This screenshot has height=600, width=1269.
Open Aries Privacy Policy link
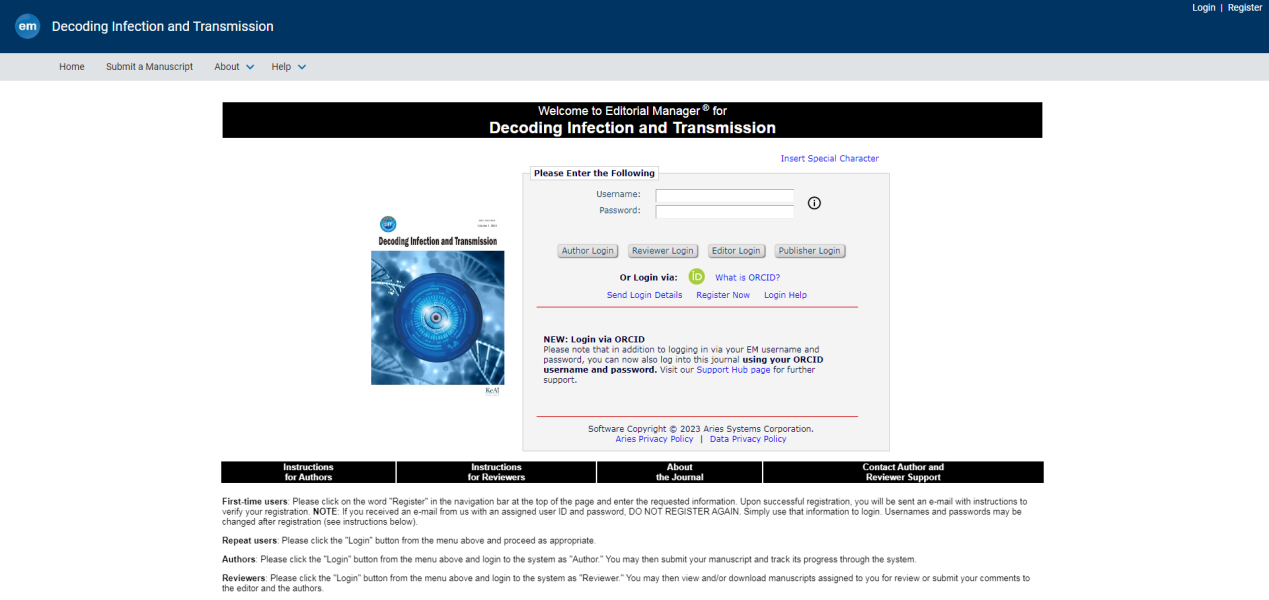click(x=654, y=439)
